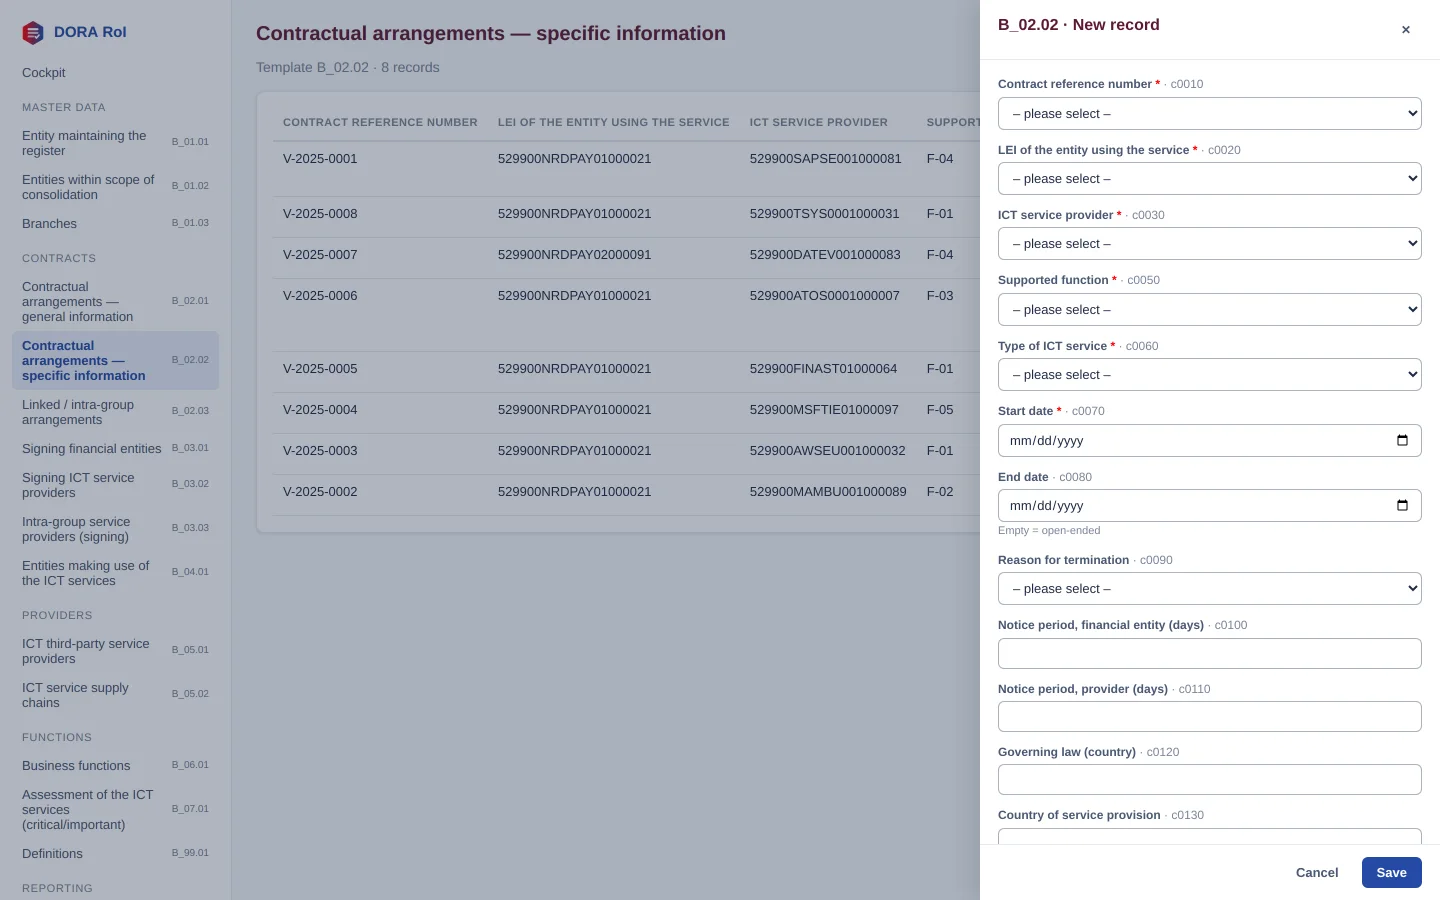Viewport: 1440px width, 900px height.
Task: Click the Cancel button
Action: [x=1317, y=873]
